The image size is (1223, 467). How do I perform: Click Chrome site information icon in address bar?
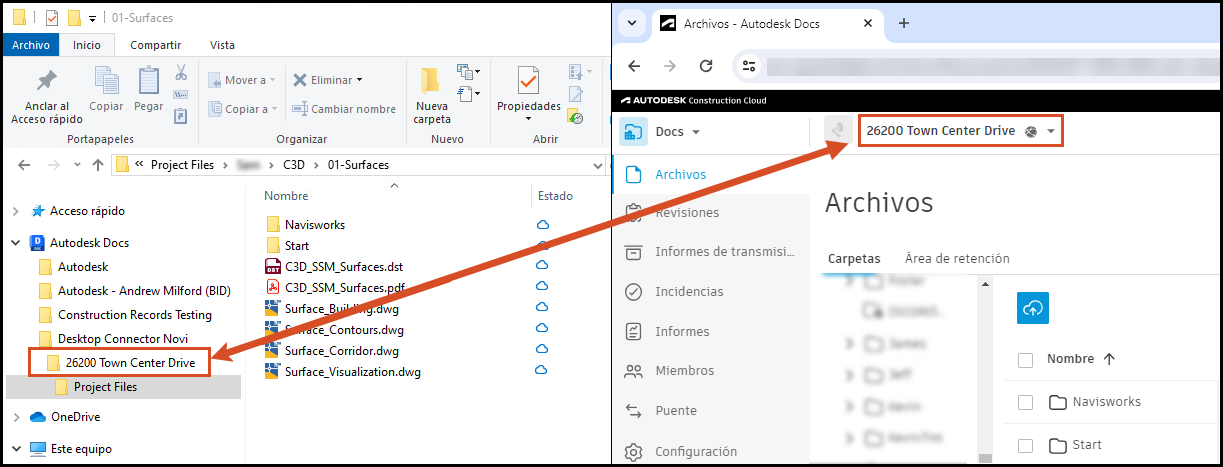(x=748, y=66)
